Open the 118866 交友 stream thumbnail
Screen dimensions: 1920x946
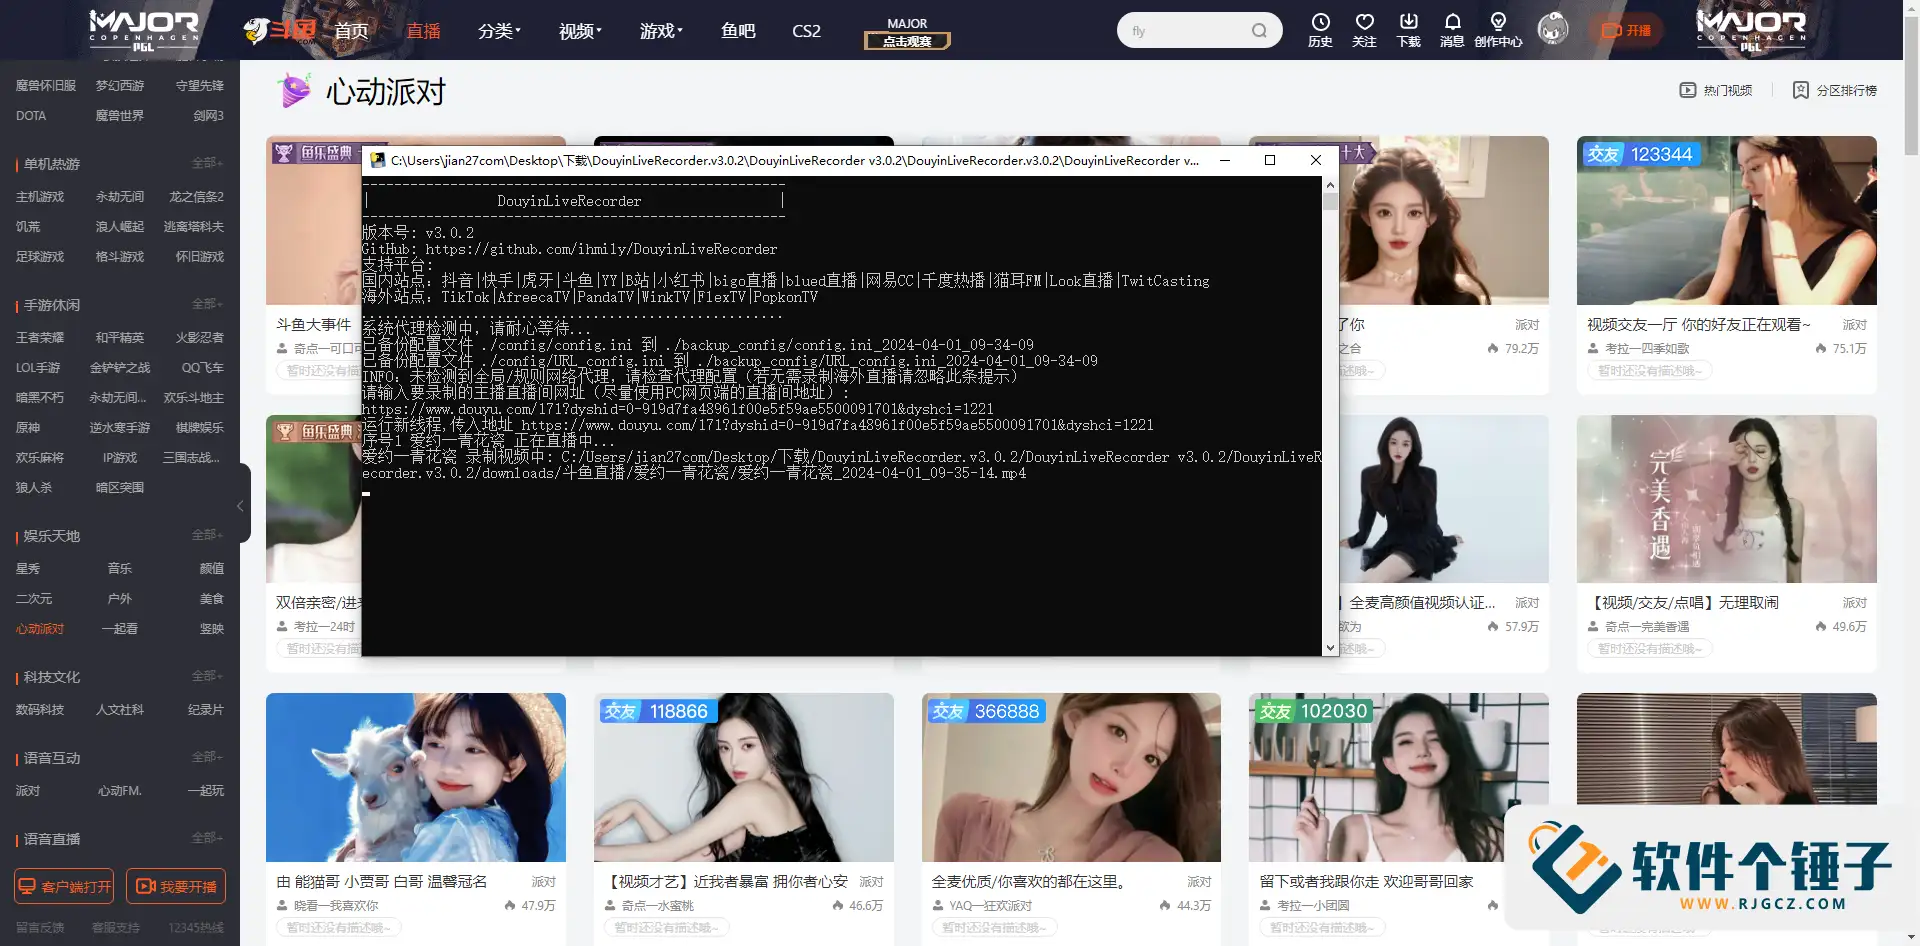tap(743, 777)
